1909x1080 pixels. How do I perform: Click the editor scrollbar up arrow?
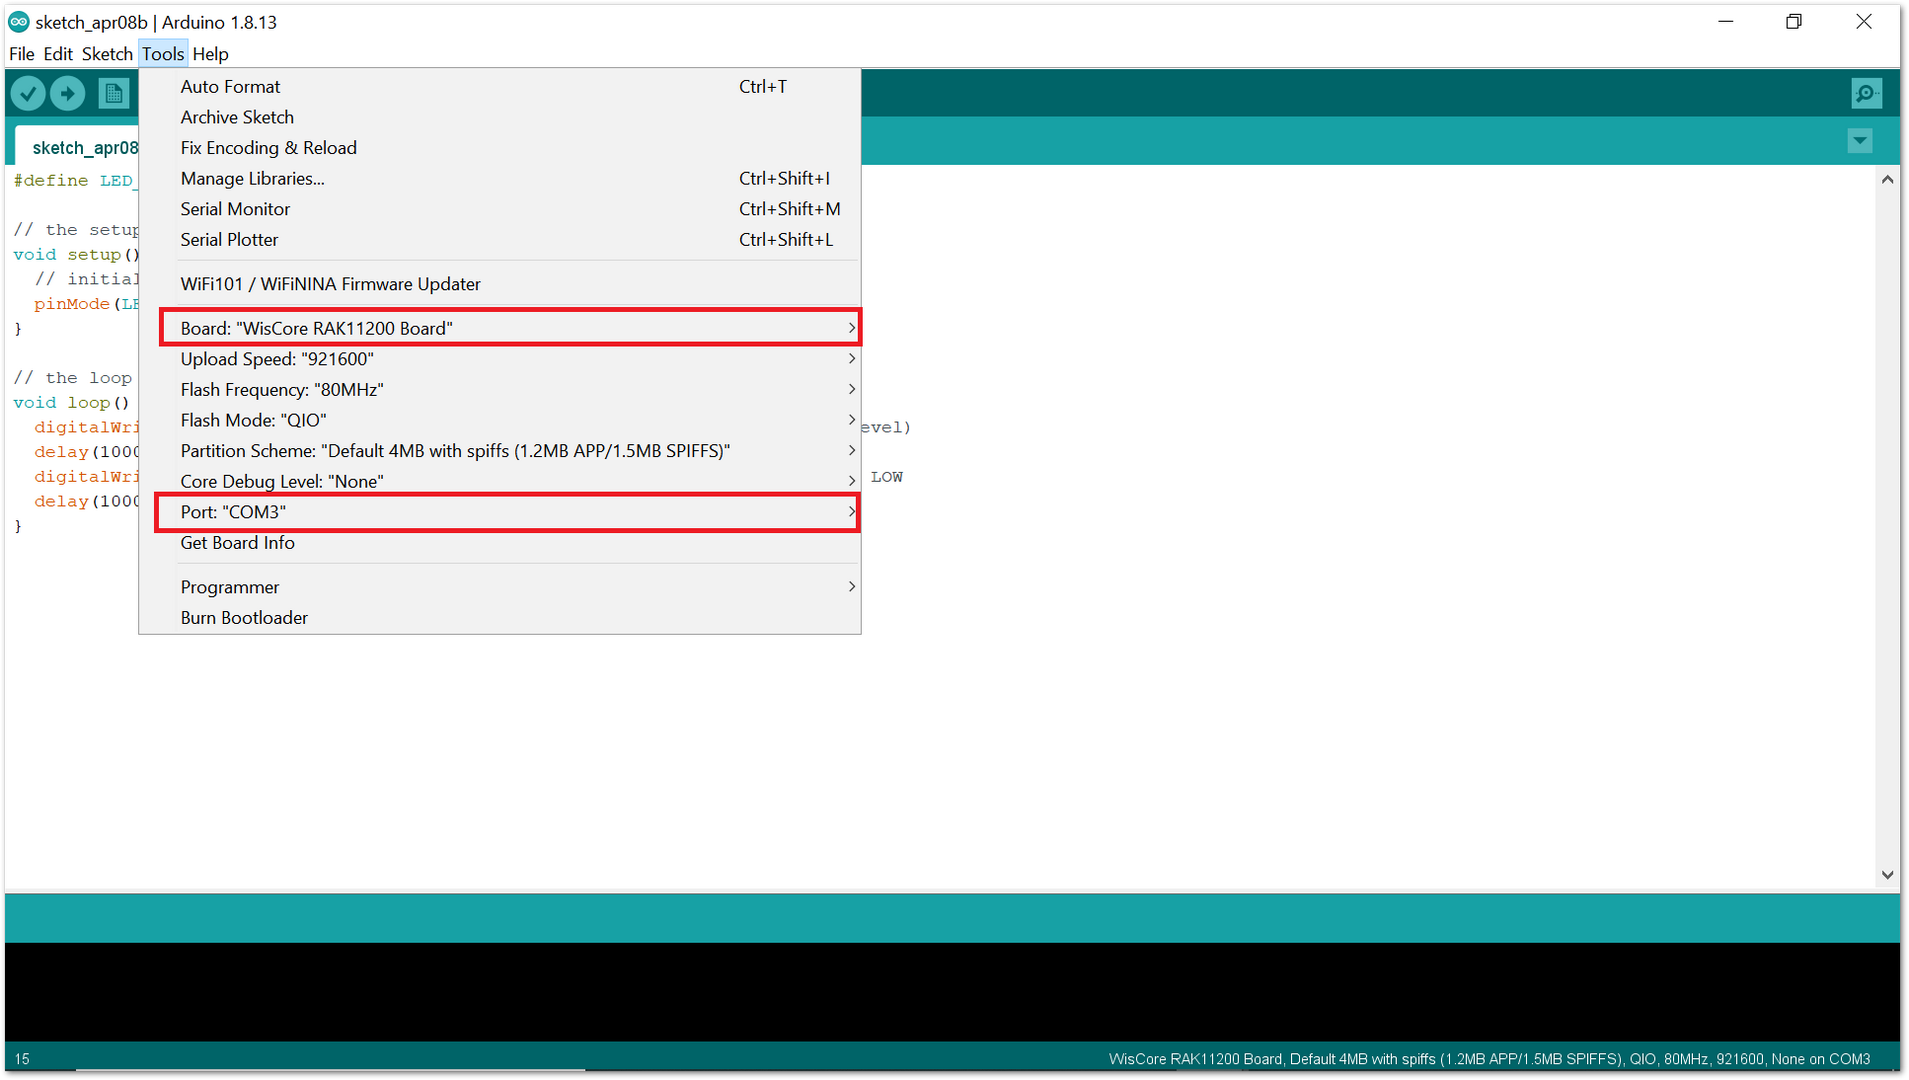click(1887, 180)
